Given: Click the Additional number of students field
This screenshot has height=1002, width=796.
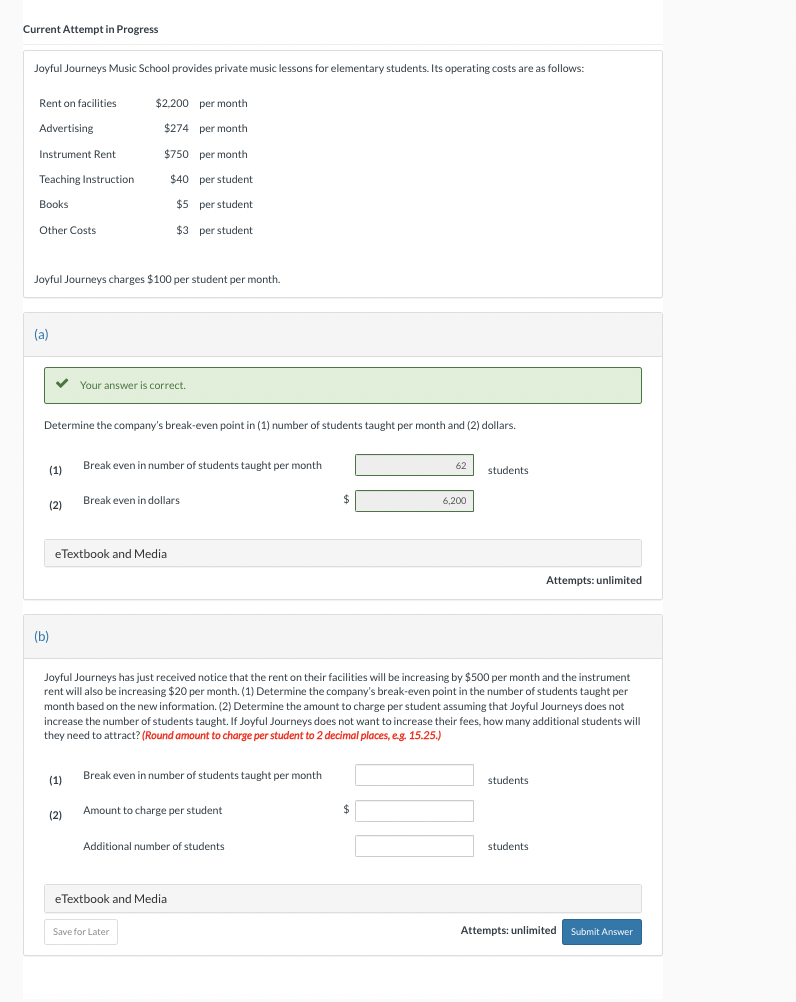Looking at the screenshot, I should click(x=414, y=846).
